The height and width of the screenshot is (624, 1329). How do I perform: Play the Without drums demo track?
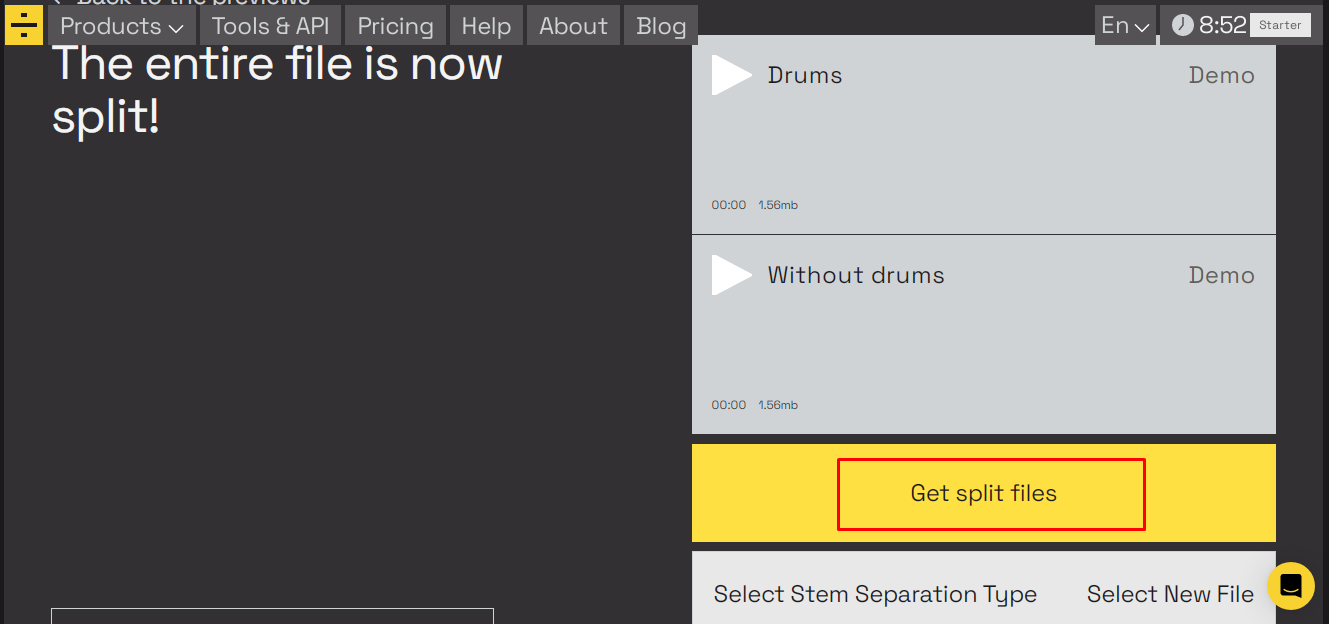point(732,274)
